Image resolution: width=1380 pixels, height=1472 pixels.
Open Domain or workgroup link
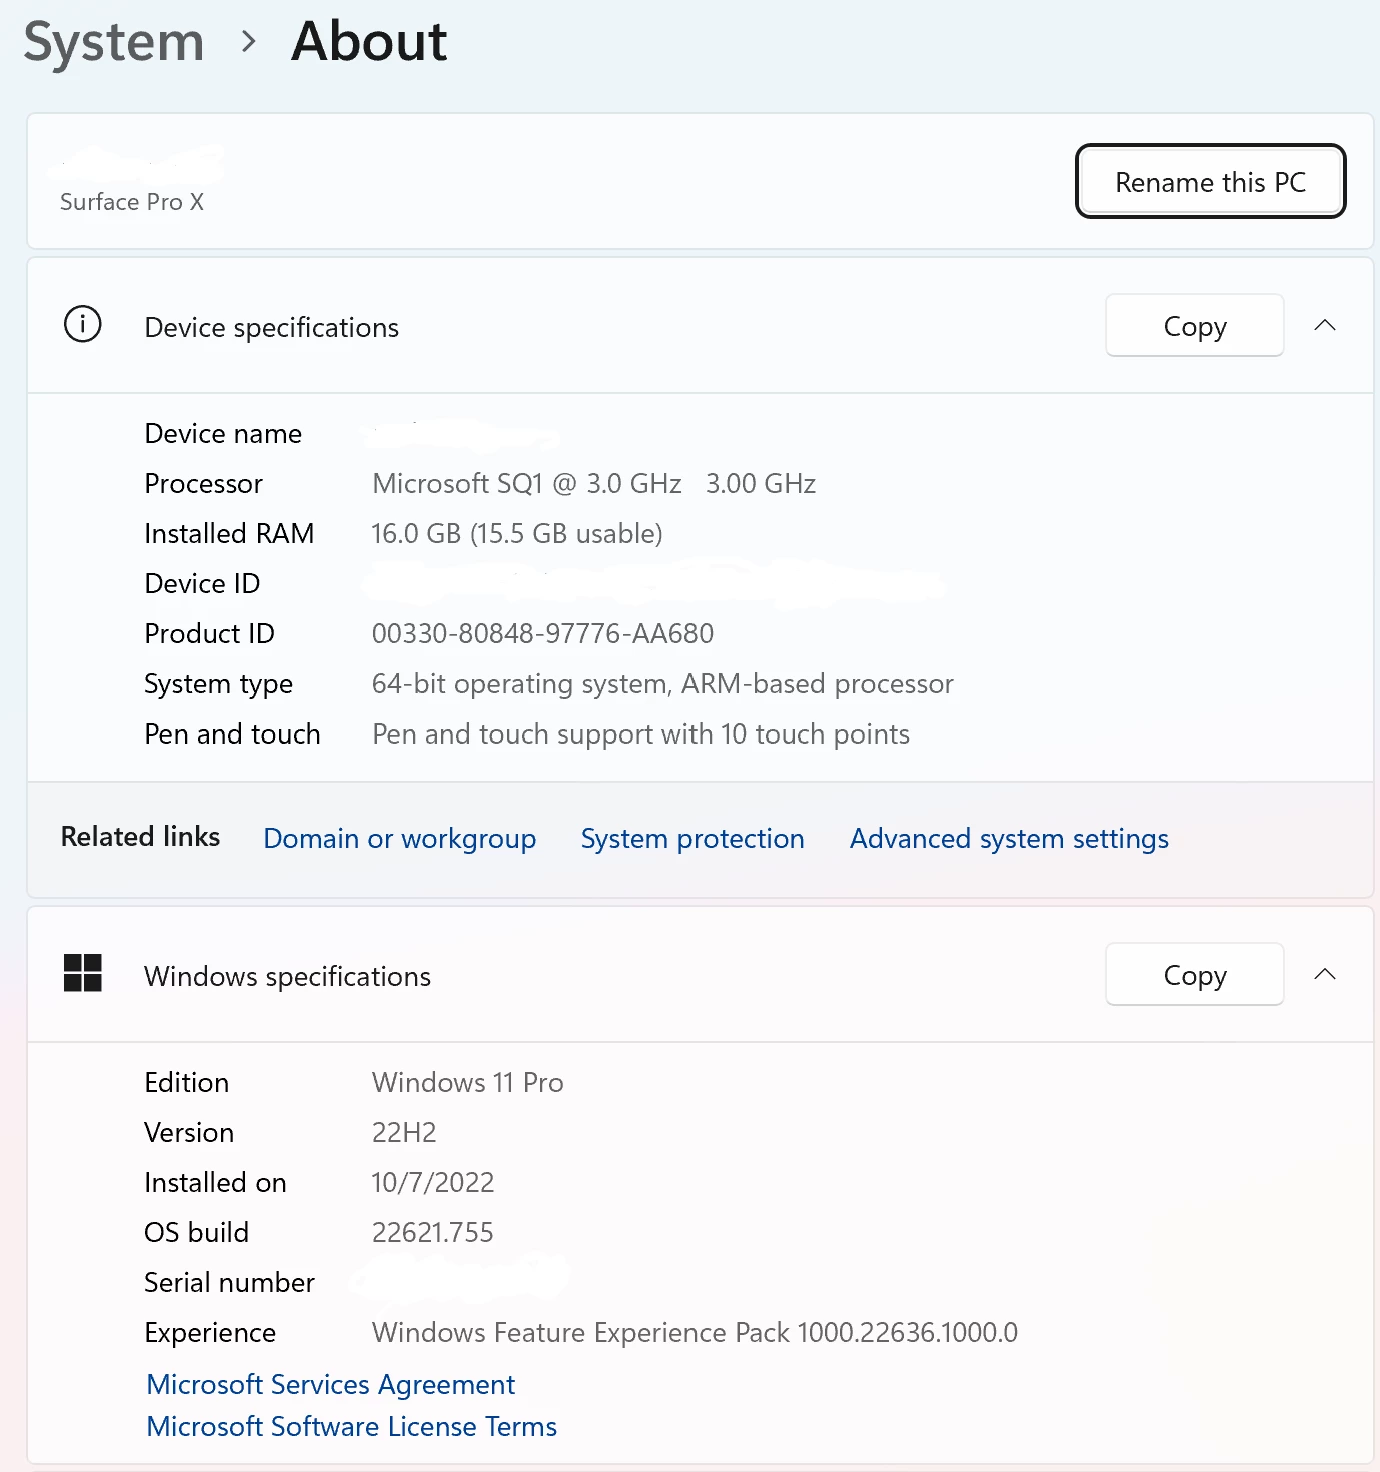pyautogui.click(x=399, y=838)
